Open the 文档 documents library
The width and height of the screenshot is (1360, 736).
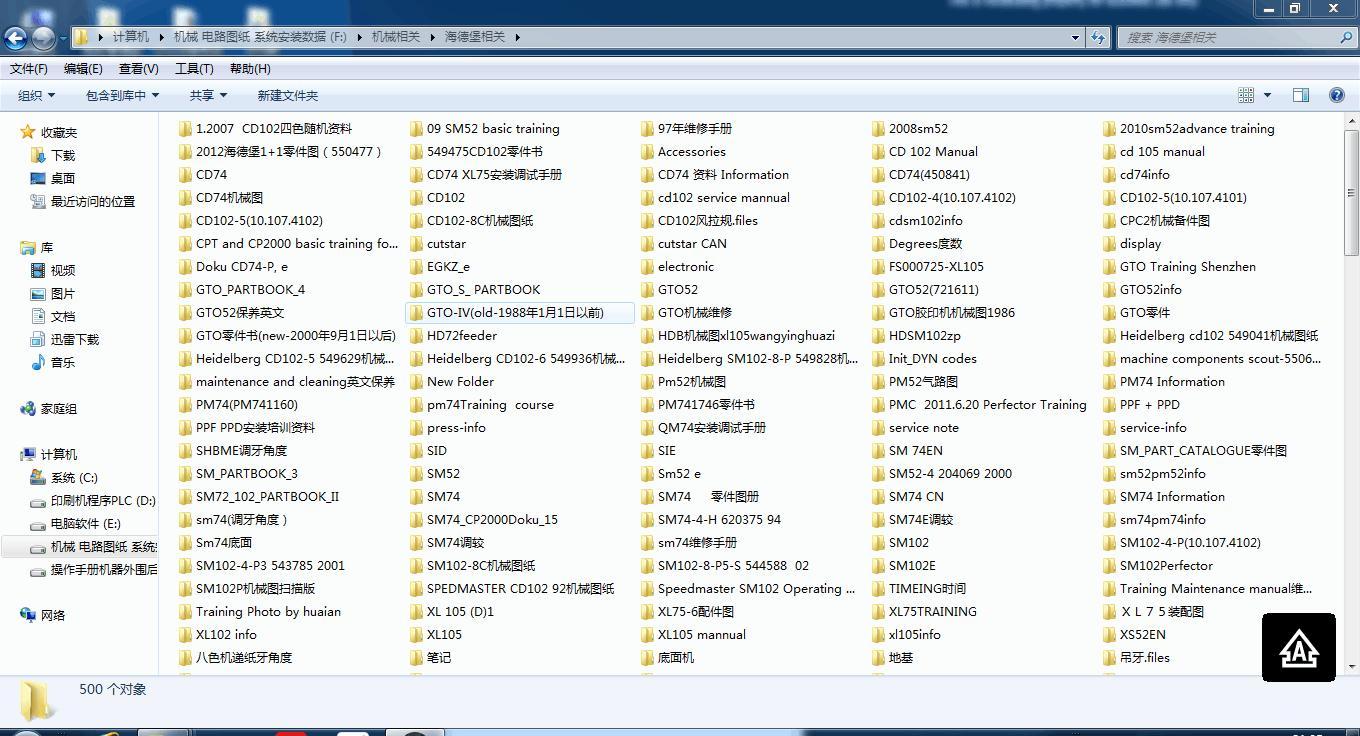coord(52,316)
